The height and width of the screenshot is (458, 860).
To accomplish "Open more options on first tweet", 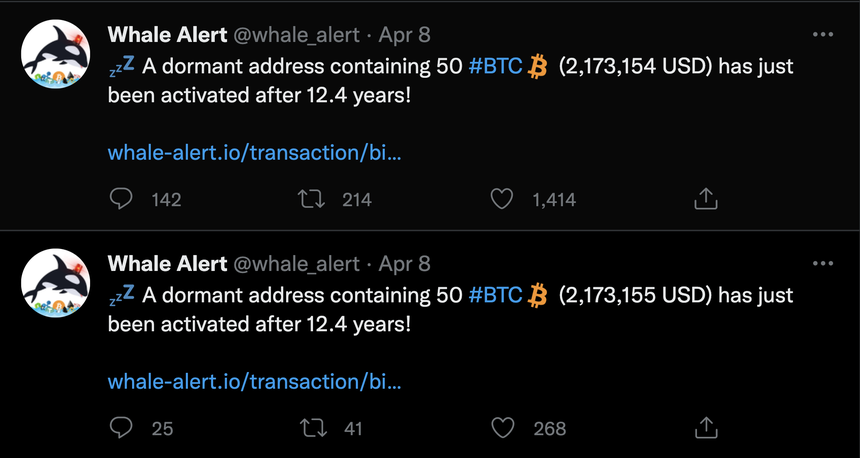I will pos(823,35).
